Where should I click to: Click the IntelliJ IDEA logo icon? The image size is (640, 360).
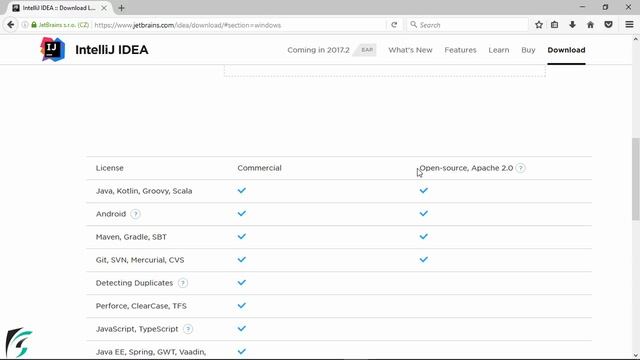[53, 49]
